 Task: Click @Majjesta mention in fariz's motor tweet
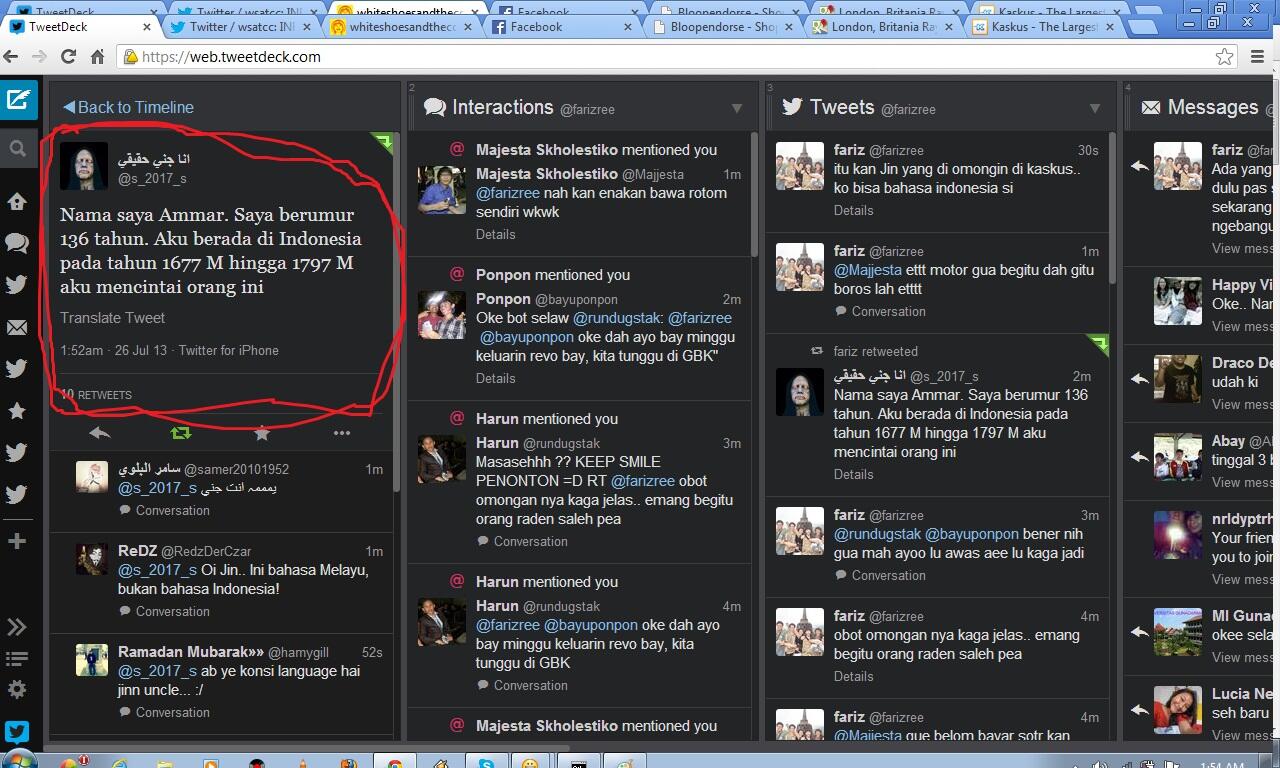tap(868, 270)
